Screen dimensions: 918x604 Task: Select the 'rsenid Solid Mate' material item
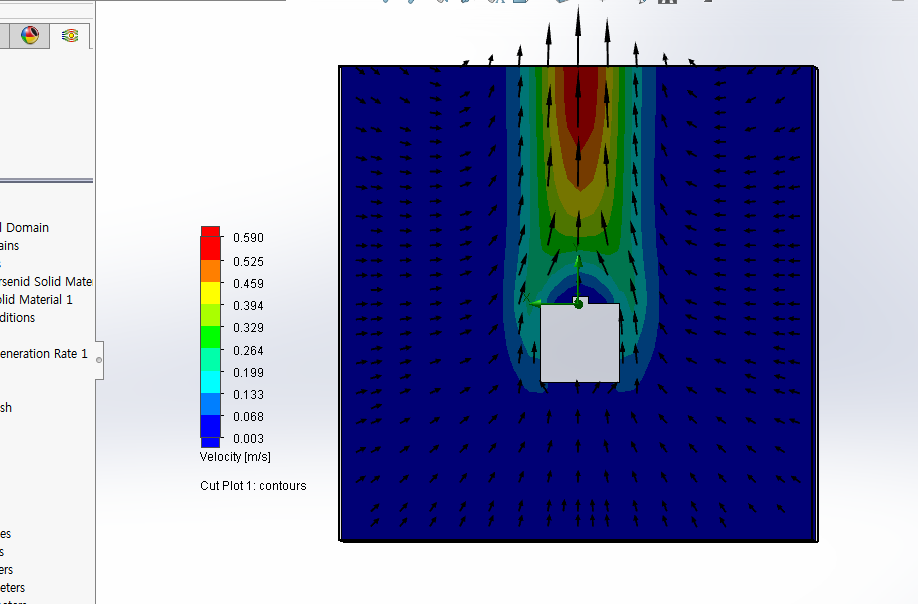[46, 282]
